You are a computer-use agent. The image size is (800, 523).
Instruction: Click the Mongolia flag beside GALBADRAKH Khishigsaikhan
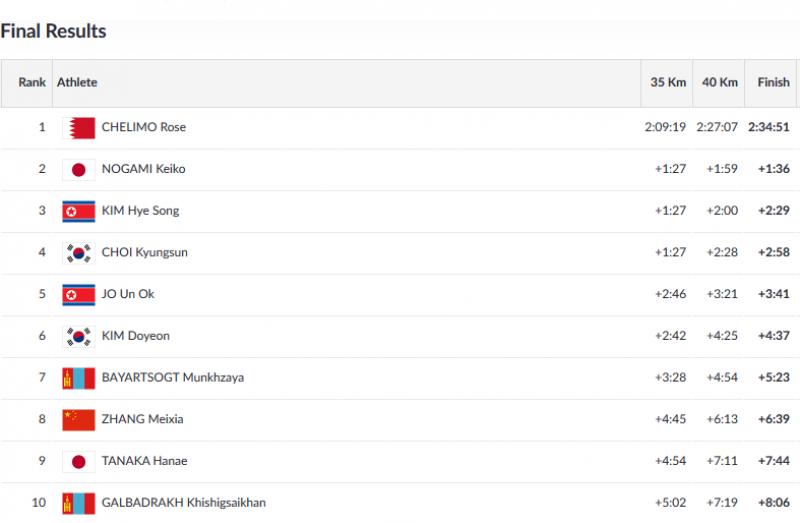tap(79, 504)
